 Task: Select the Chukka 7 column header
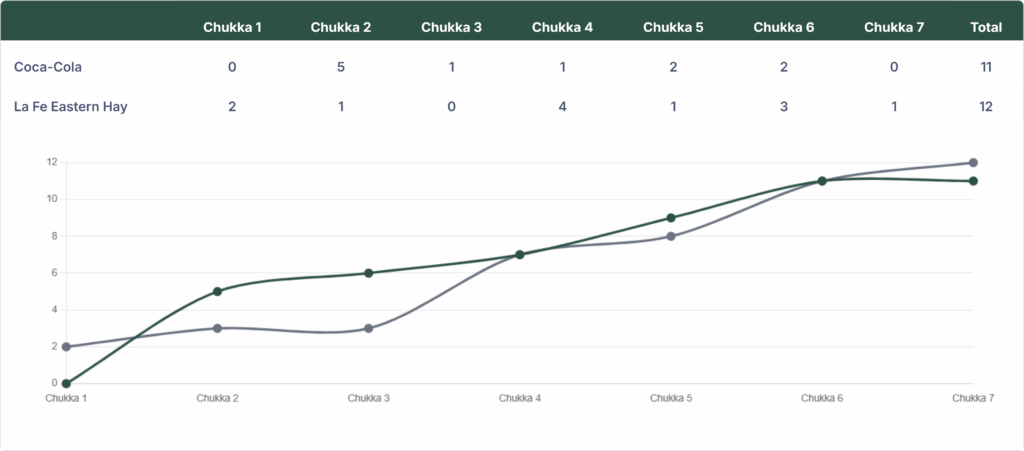coord(893,27)
